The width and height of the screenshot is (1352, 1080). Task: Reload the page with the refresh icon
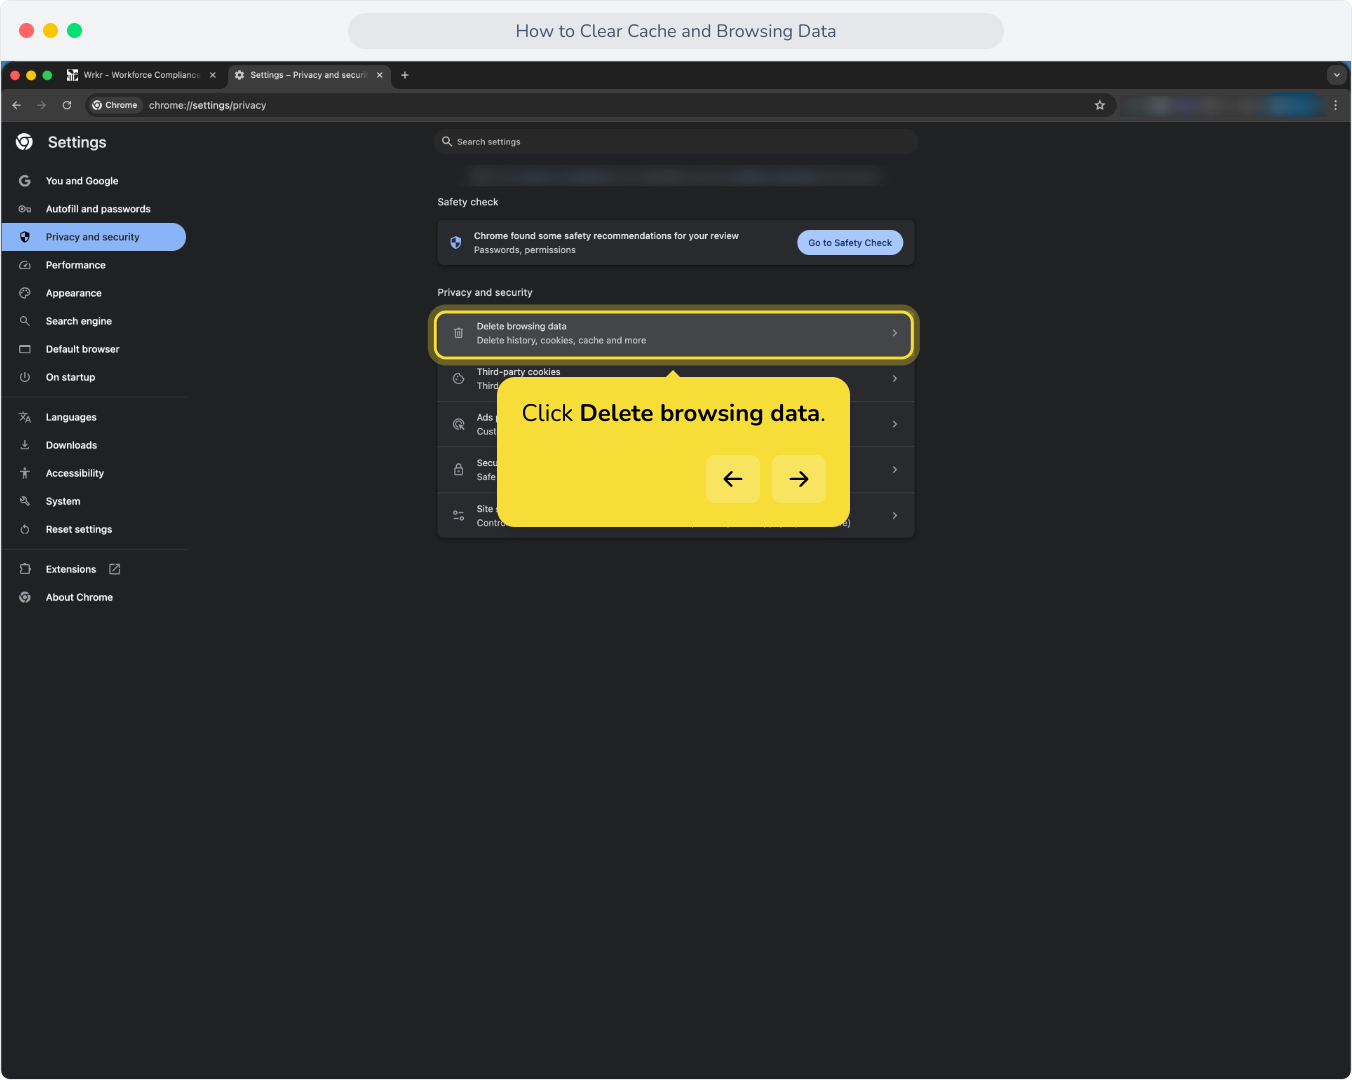tap(67, 105)
